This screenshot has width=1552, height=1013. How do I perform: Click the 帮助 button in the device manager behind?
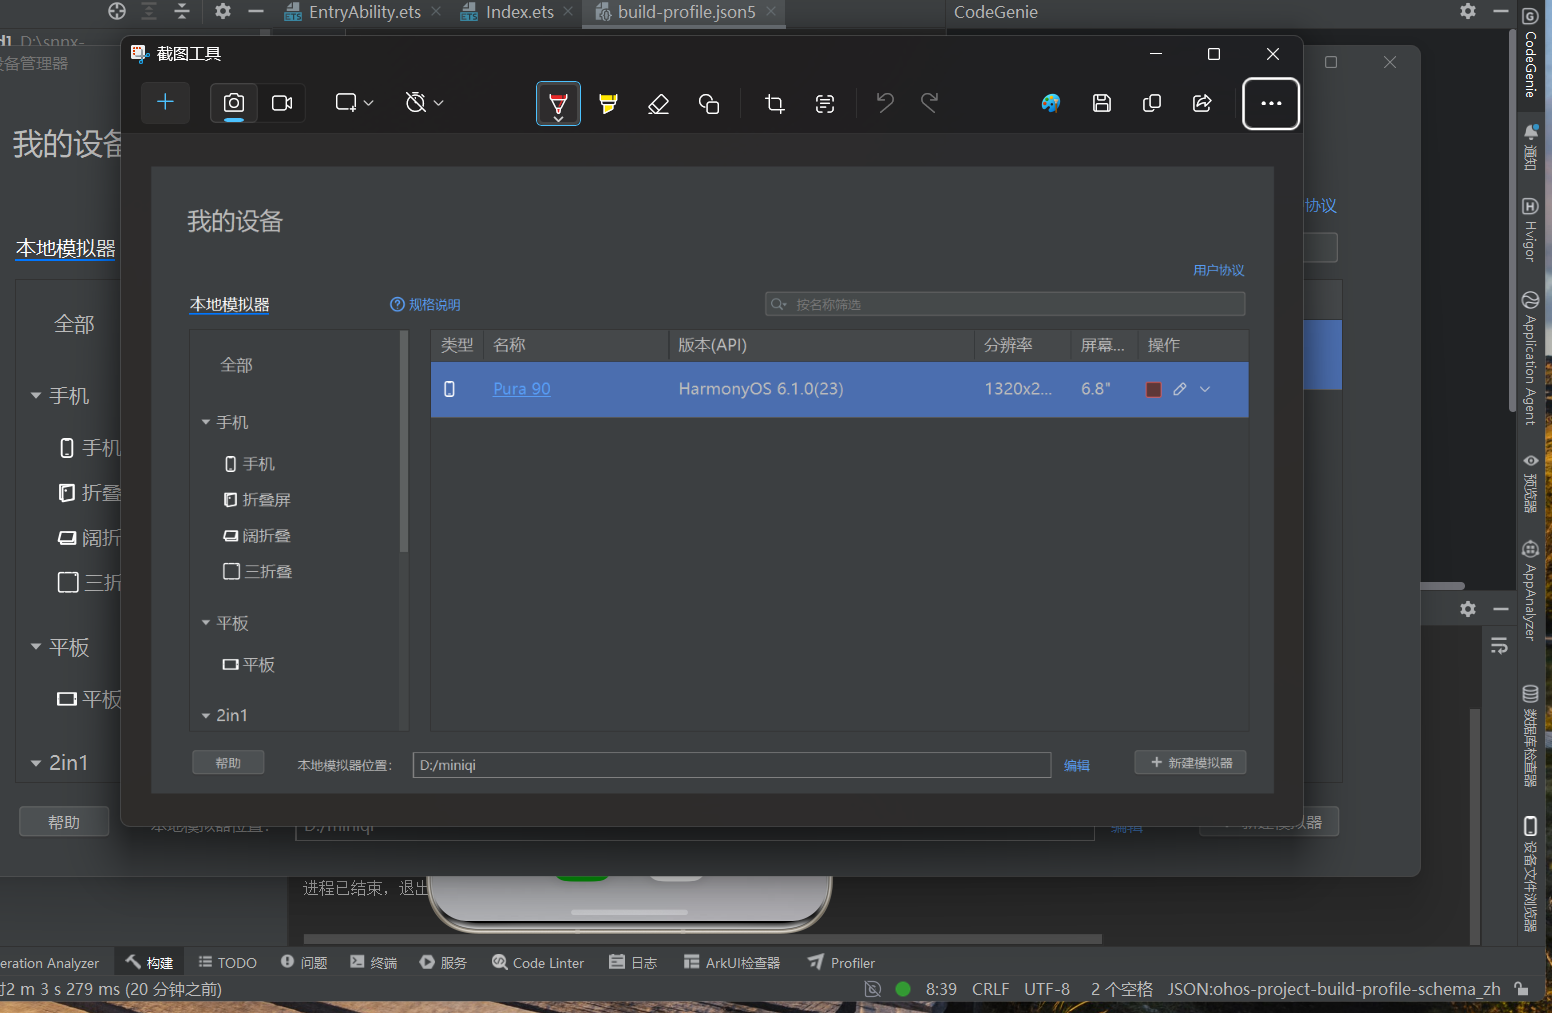pyautogui.click(x=64, y=822)
